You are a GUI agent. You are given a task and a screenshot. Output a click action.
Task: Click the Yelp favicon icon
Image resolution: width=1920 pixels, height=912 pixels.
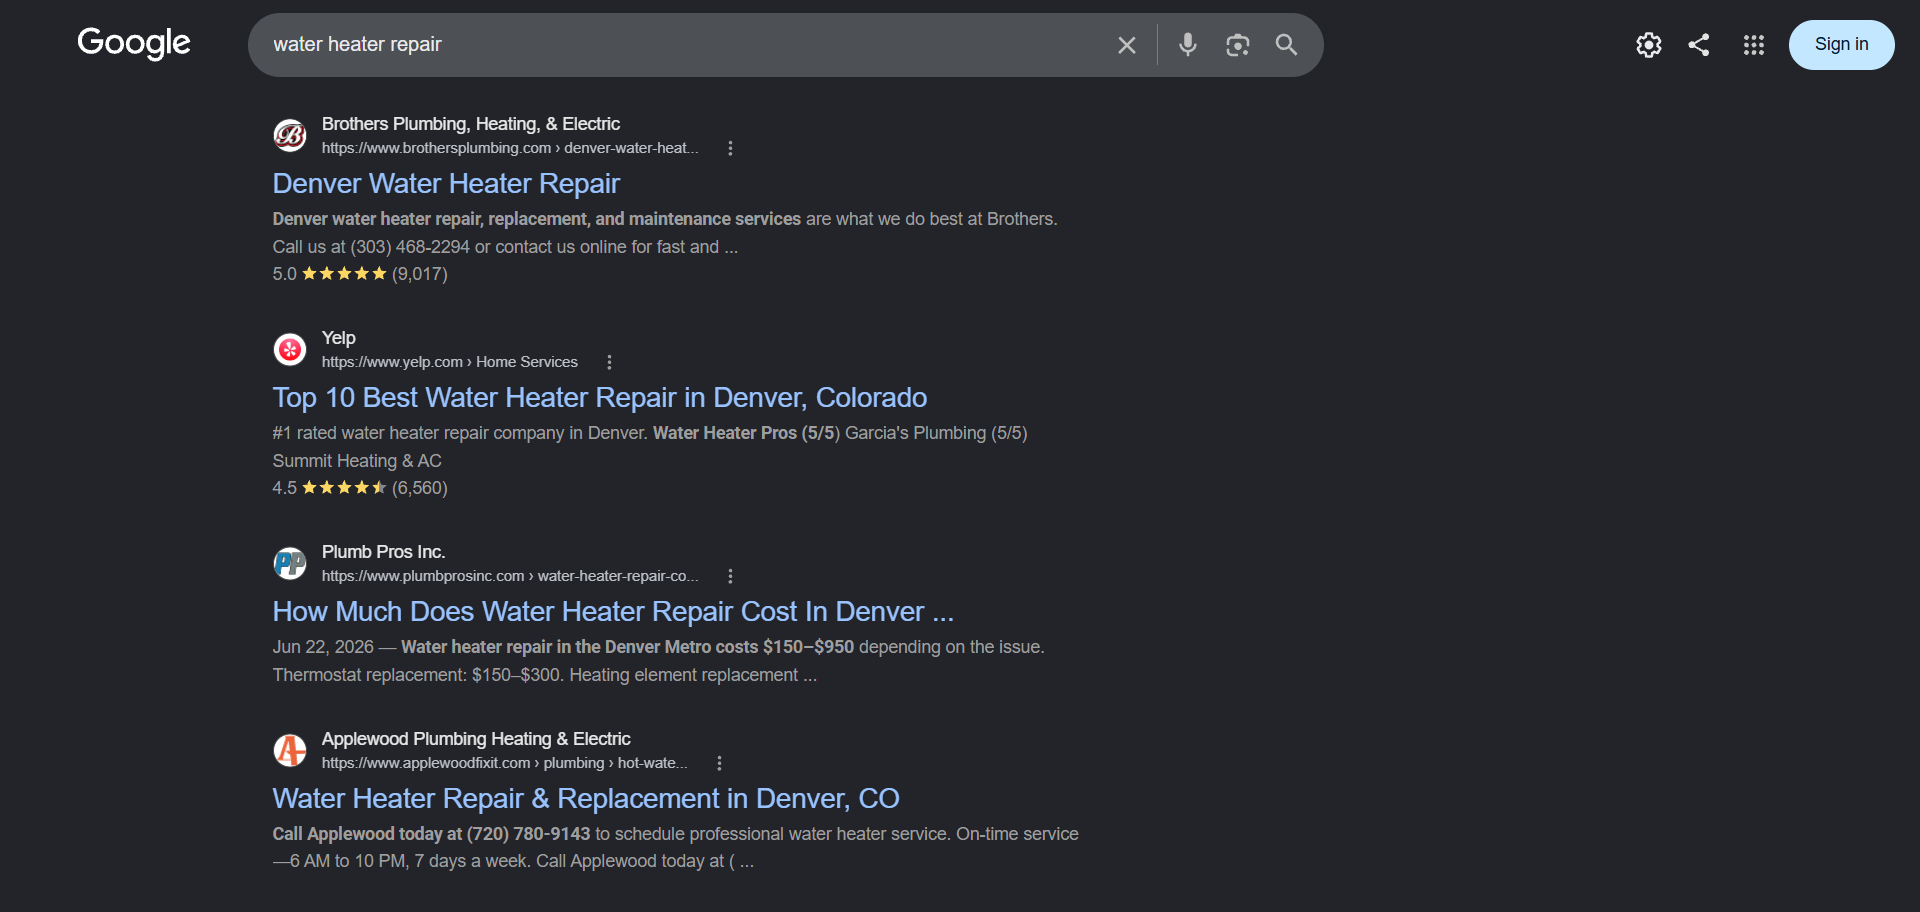click(290, 349)
